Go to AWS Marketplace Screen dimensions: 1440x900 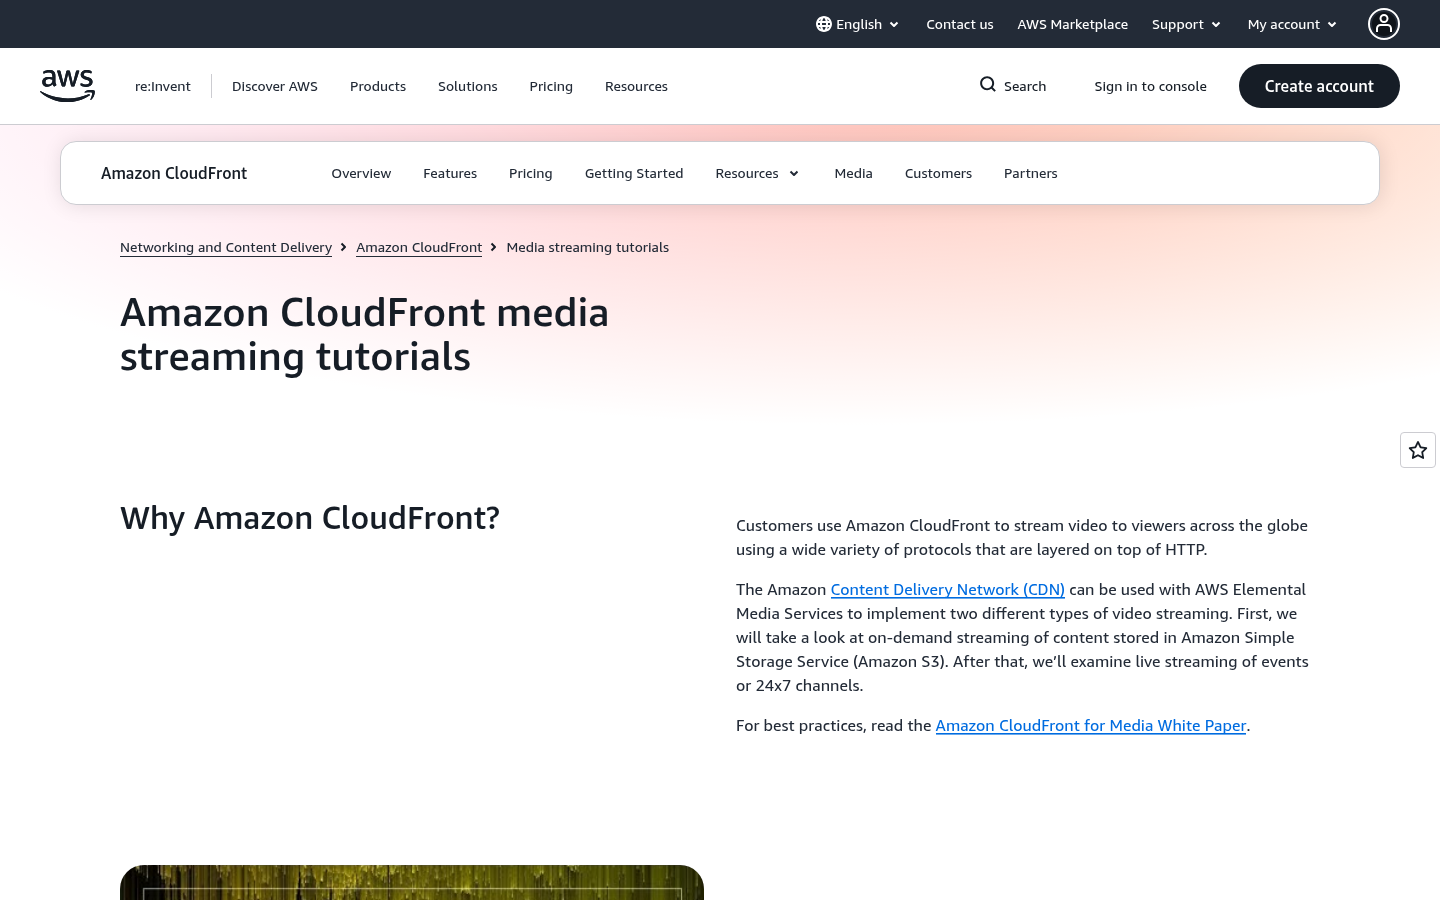point(1072,24)
